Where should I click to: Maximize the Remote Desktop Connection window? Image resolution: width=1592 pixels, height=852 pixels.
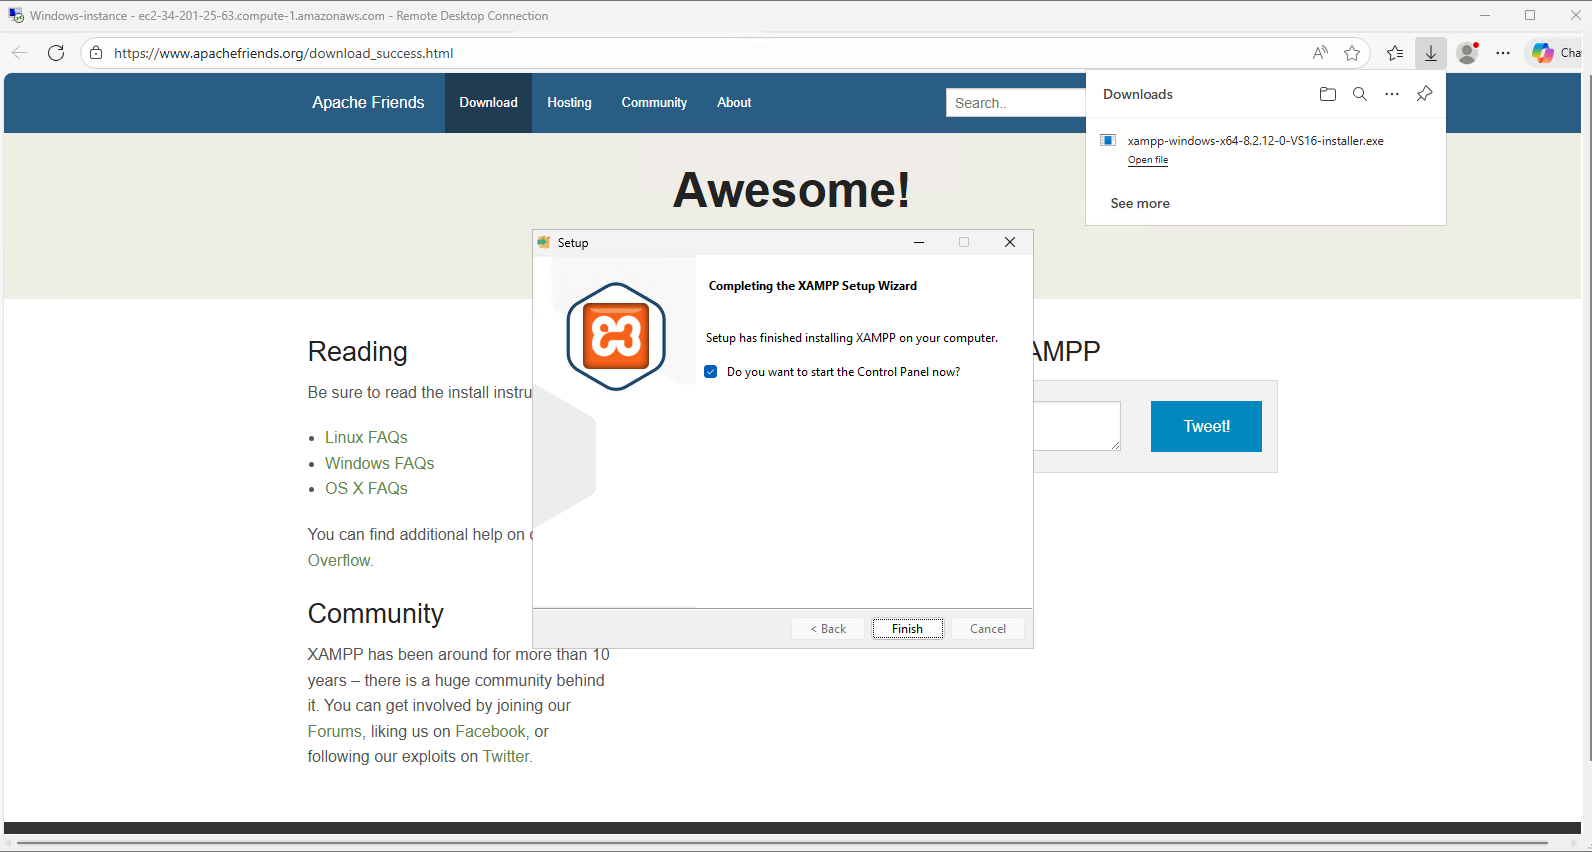tap(1530, 15)
